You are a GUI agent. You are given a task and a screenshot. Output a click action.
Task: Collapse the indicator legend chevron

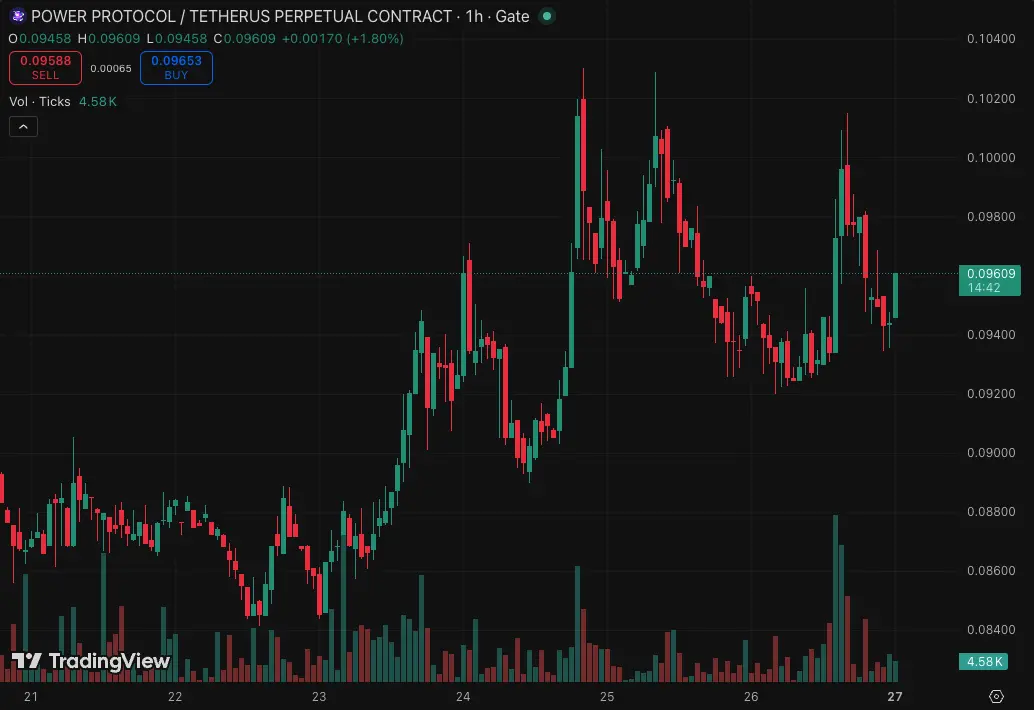tap(23, 127)
